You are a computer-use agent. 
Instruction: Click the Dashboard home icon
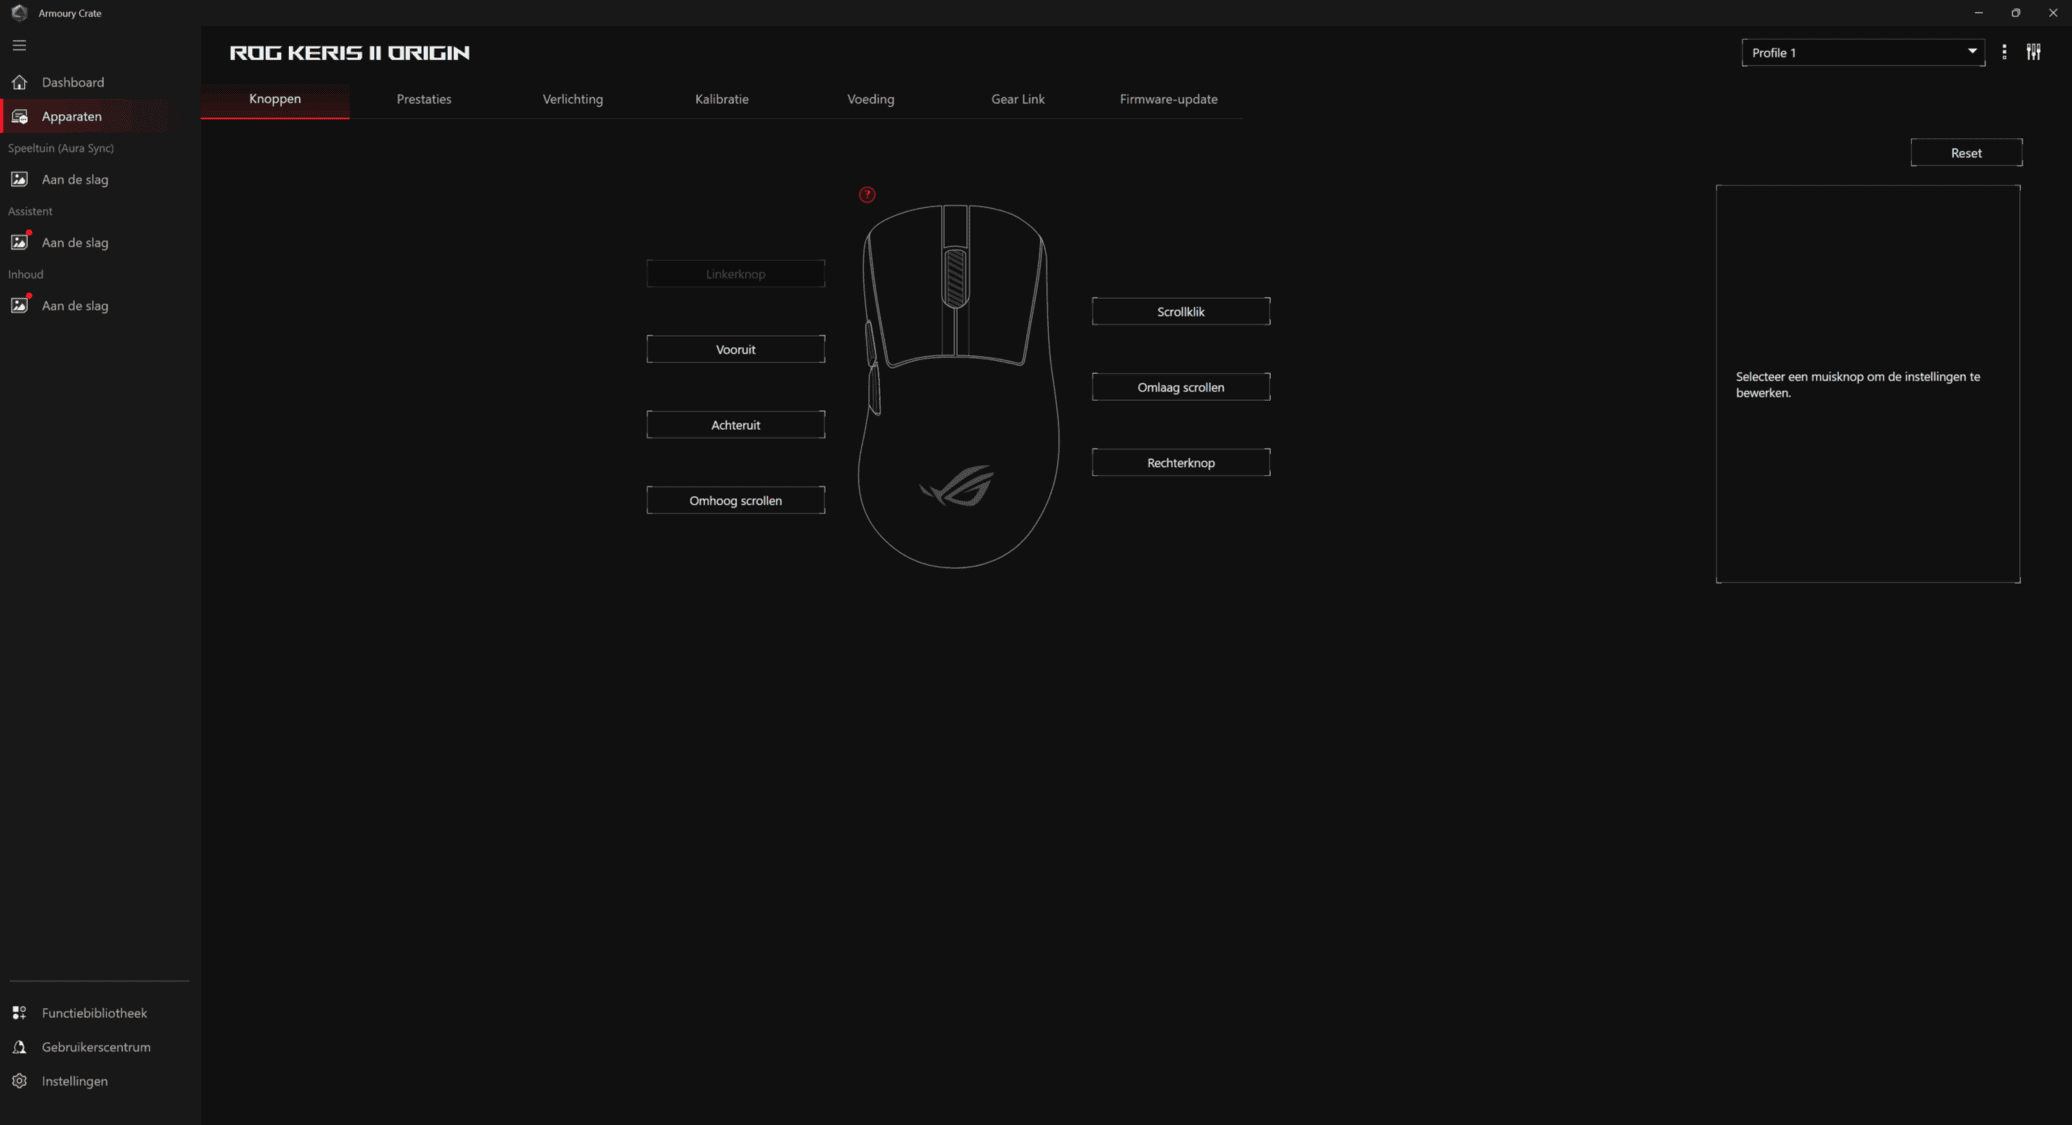pos(19,82)
